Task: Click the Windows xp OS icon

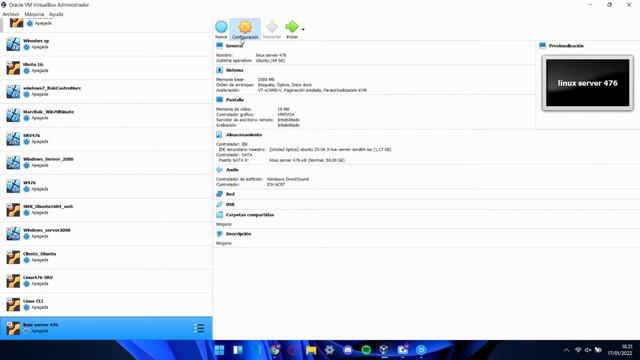Action: (13, 44)
